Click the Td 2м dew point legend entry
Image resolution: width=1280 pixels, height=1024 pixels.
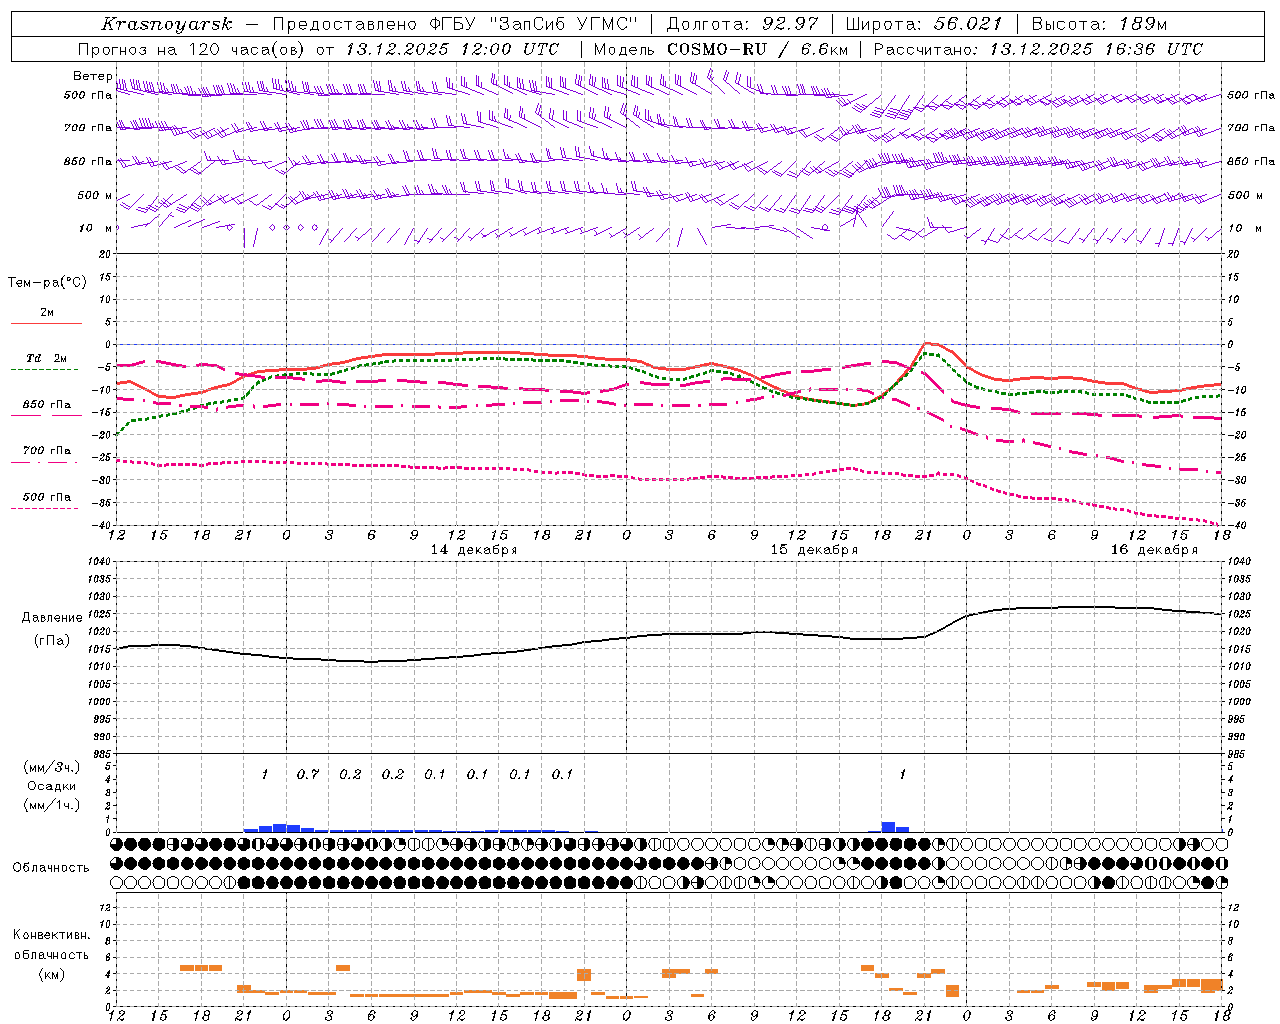(x=47, y=358)
